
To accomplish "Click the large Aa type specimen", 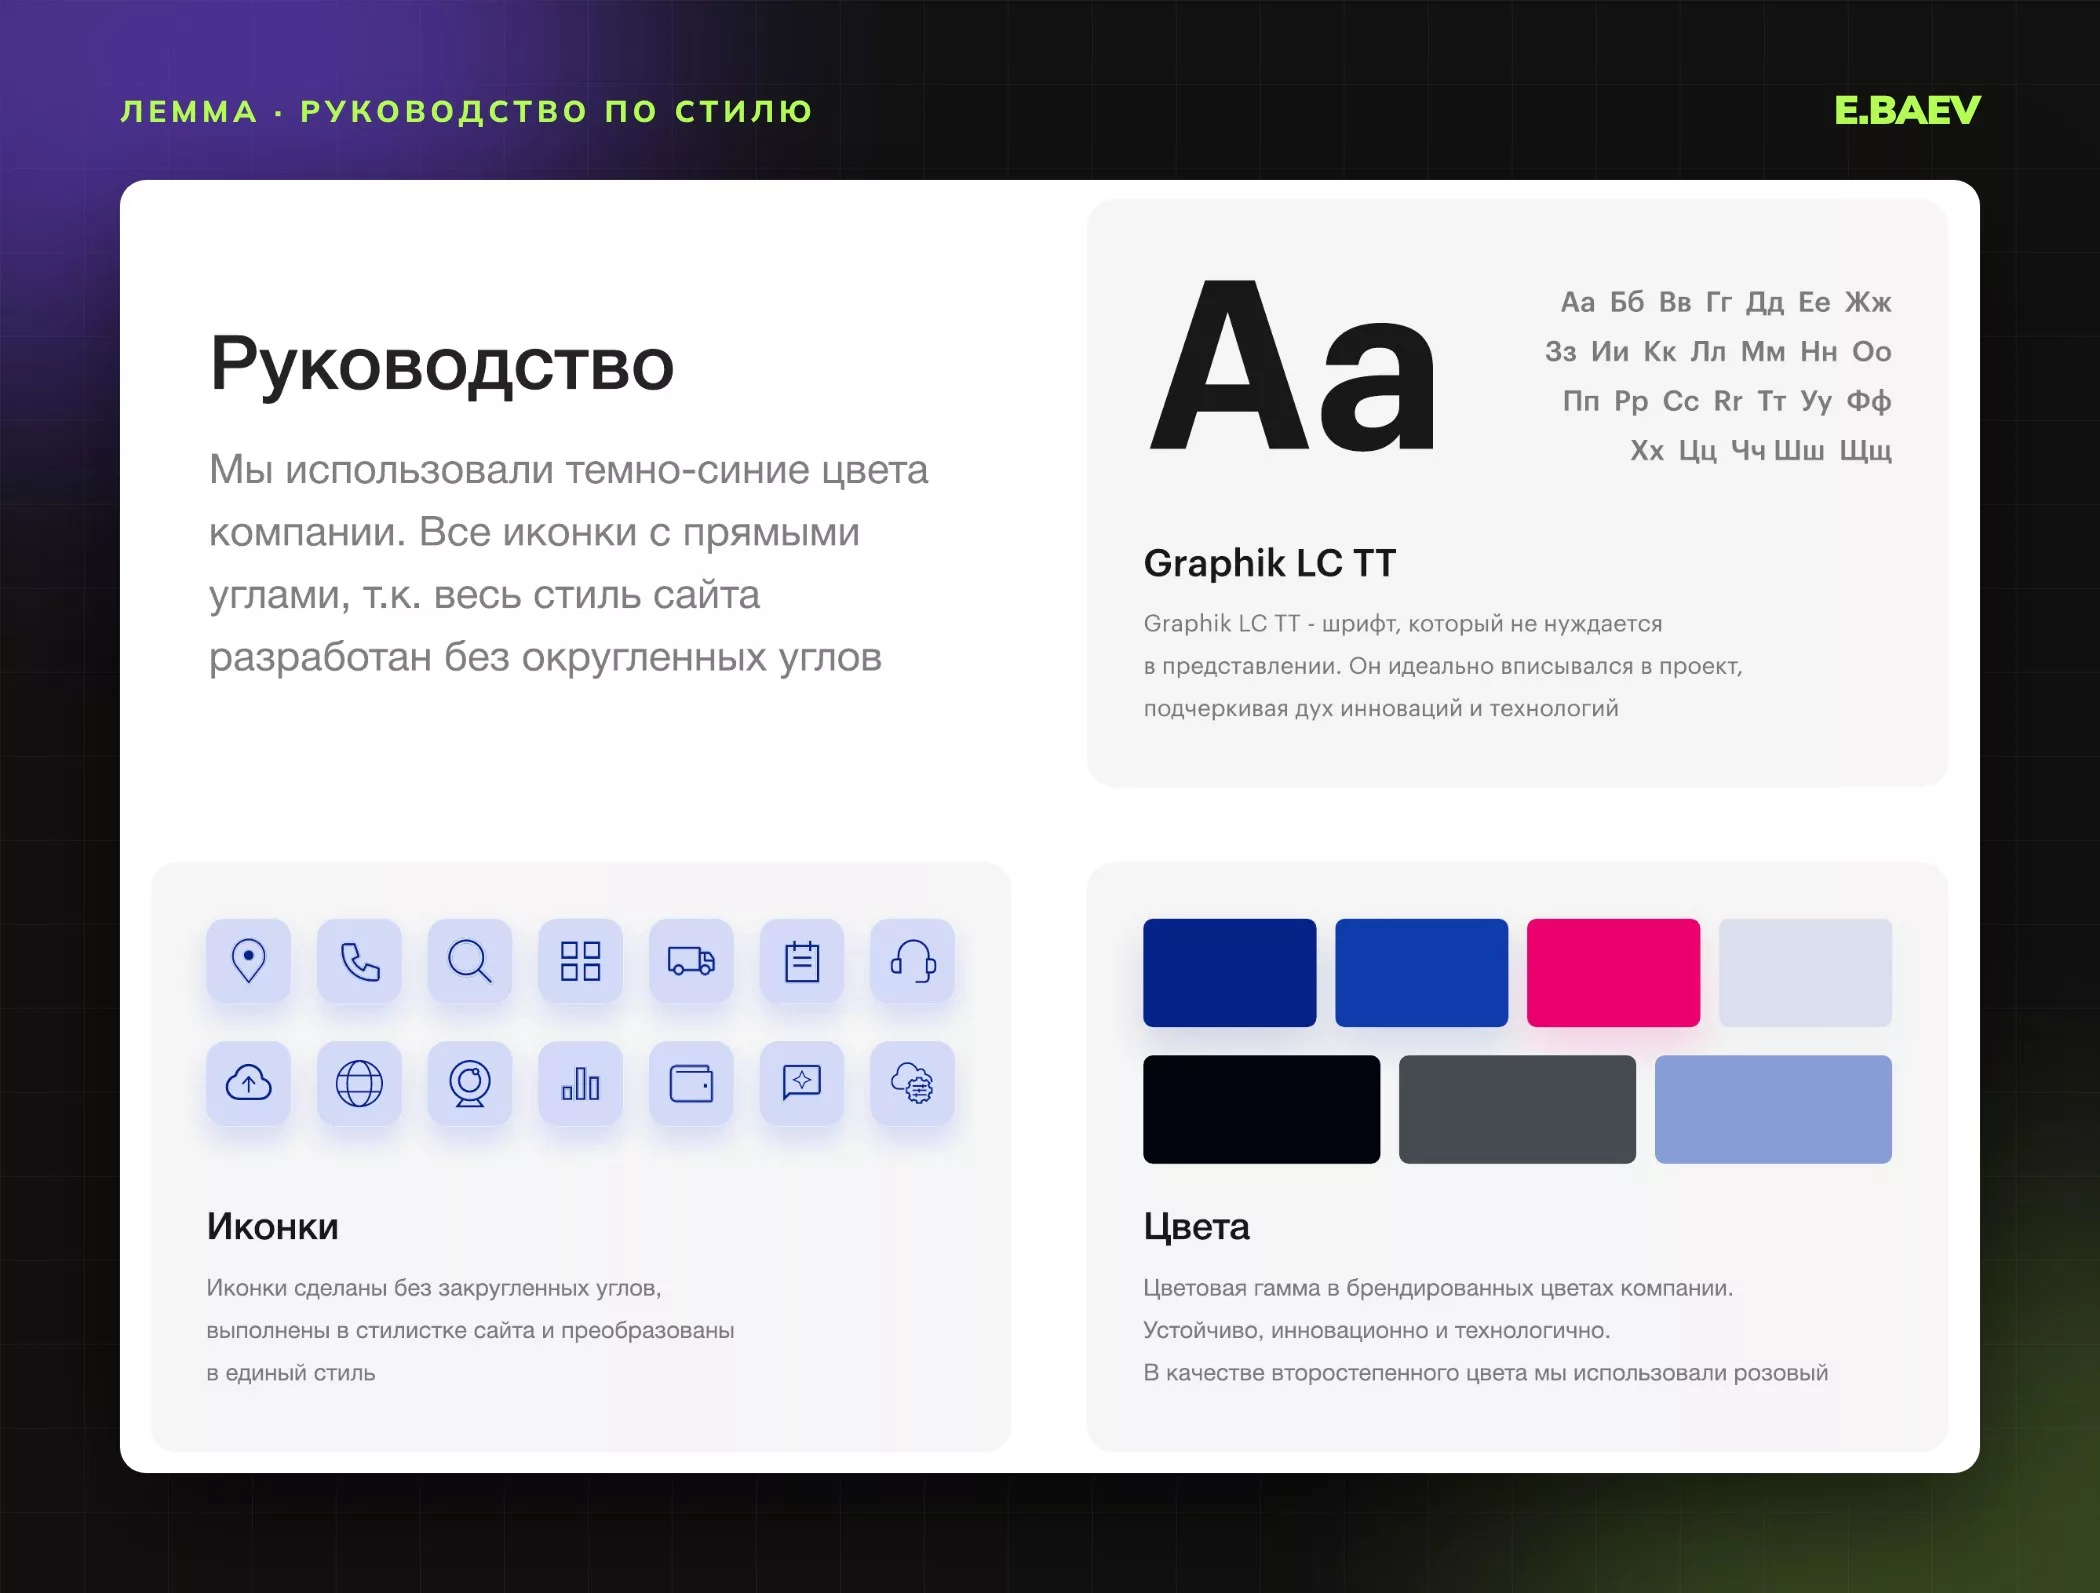I will click(x=1292, y=366).
